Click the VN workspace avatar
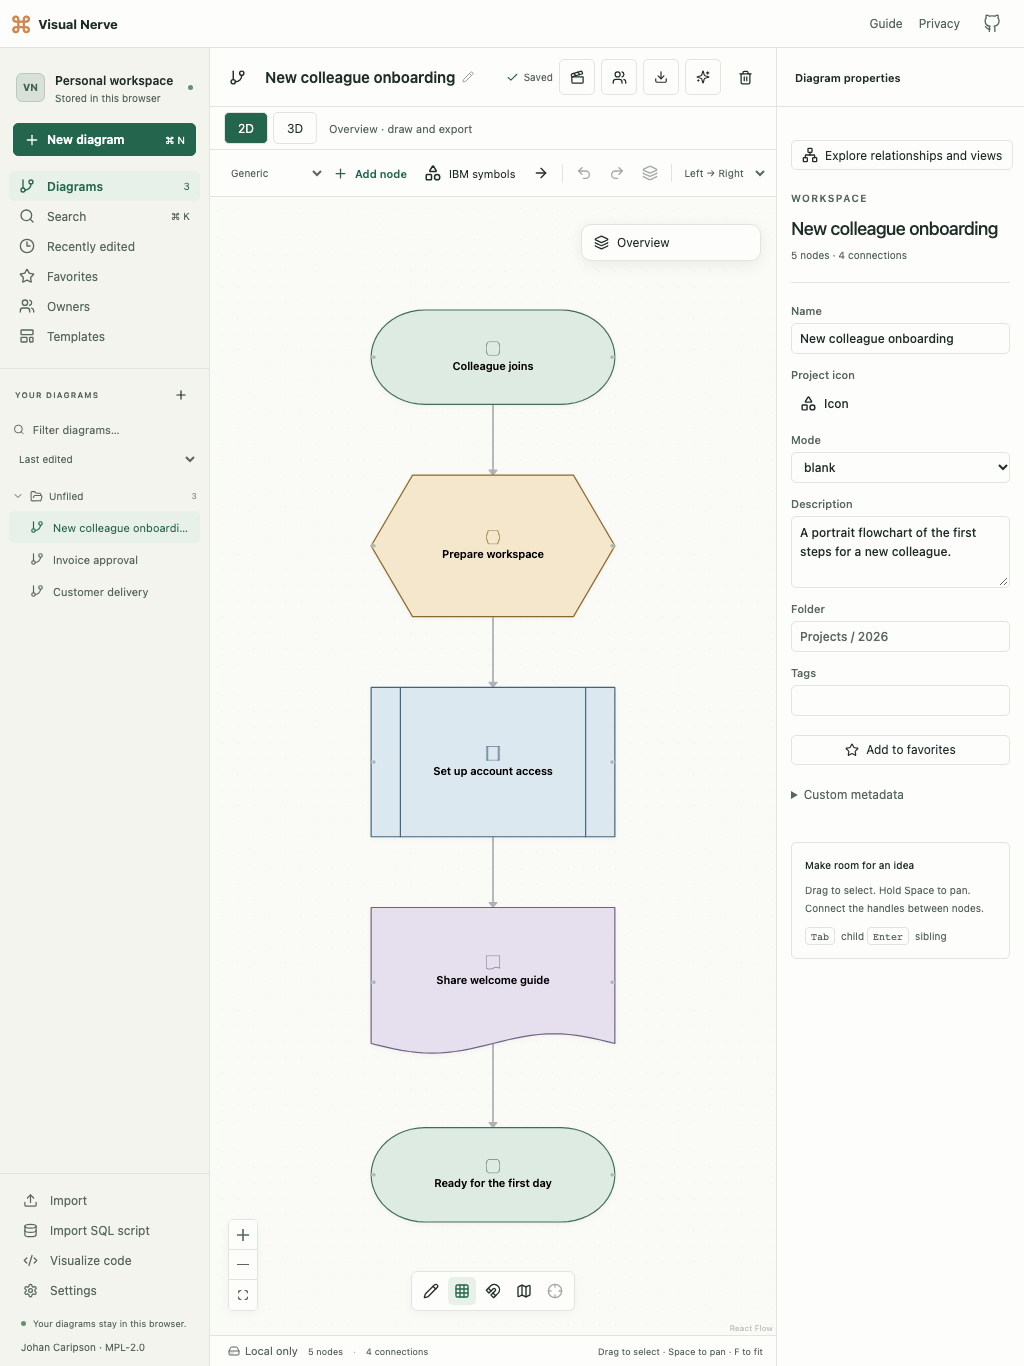The image size is (1024, 1366). [31, 88]
